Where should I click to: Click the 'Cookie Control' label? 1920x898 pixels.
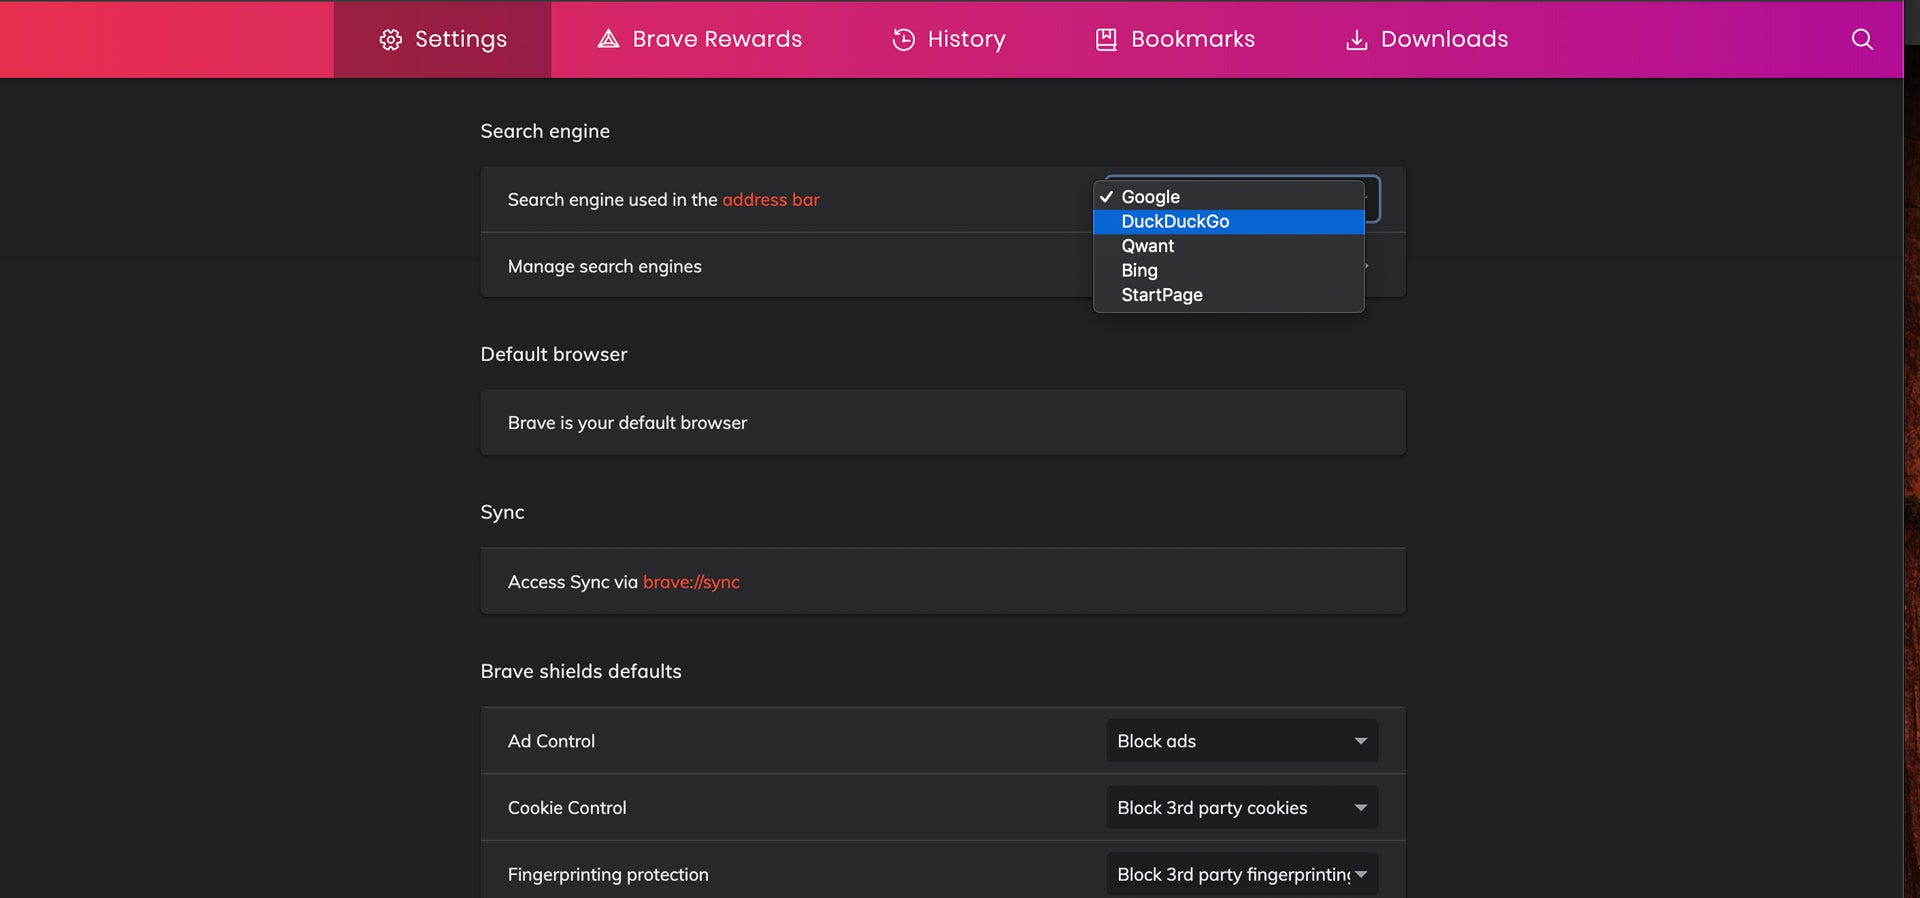click(x=567, y=808)
